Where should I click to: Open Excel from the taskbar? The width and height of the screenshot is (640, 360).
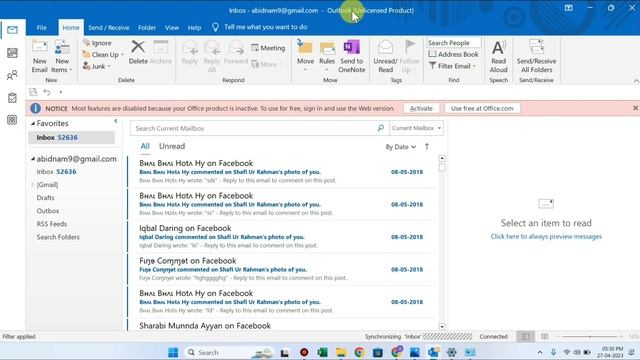[x=322, y=352]
